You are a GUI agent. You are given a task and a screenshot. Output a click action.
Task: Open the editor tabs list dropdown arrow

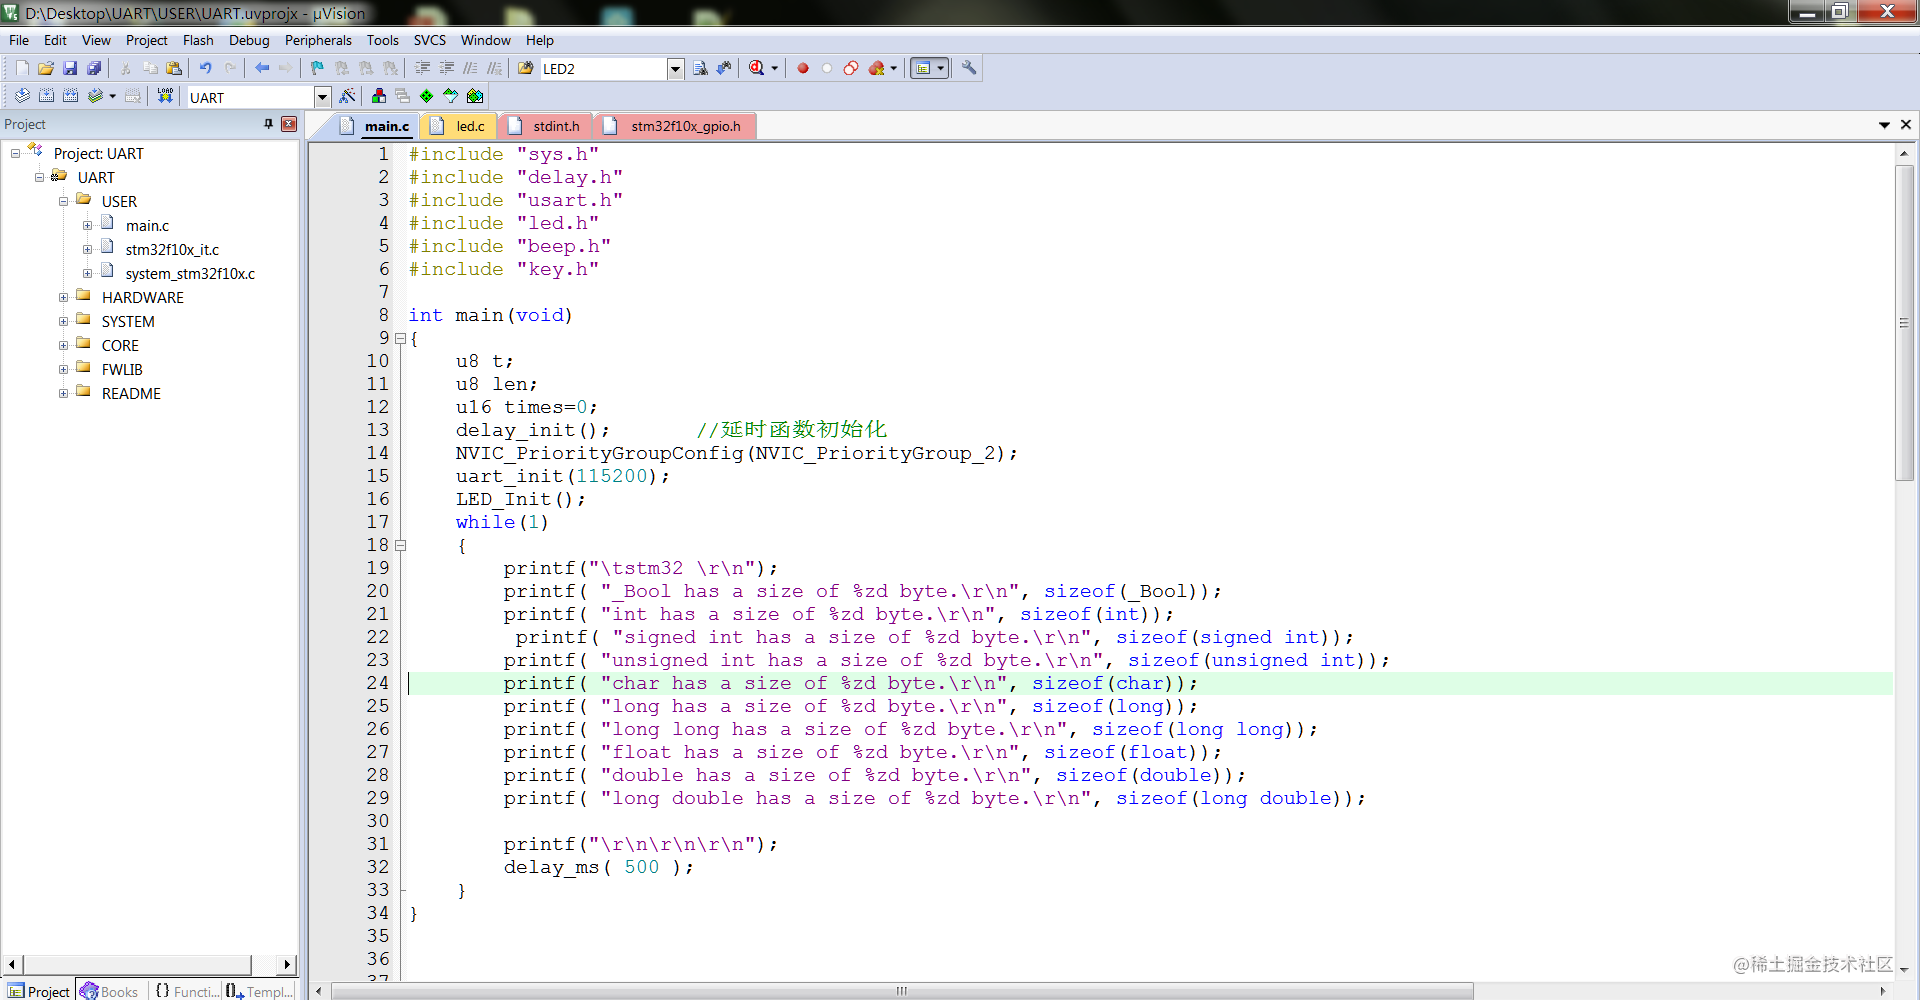1884,125
